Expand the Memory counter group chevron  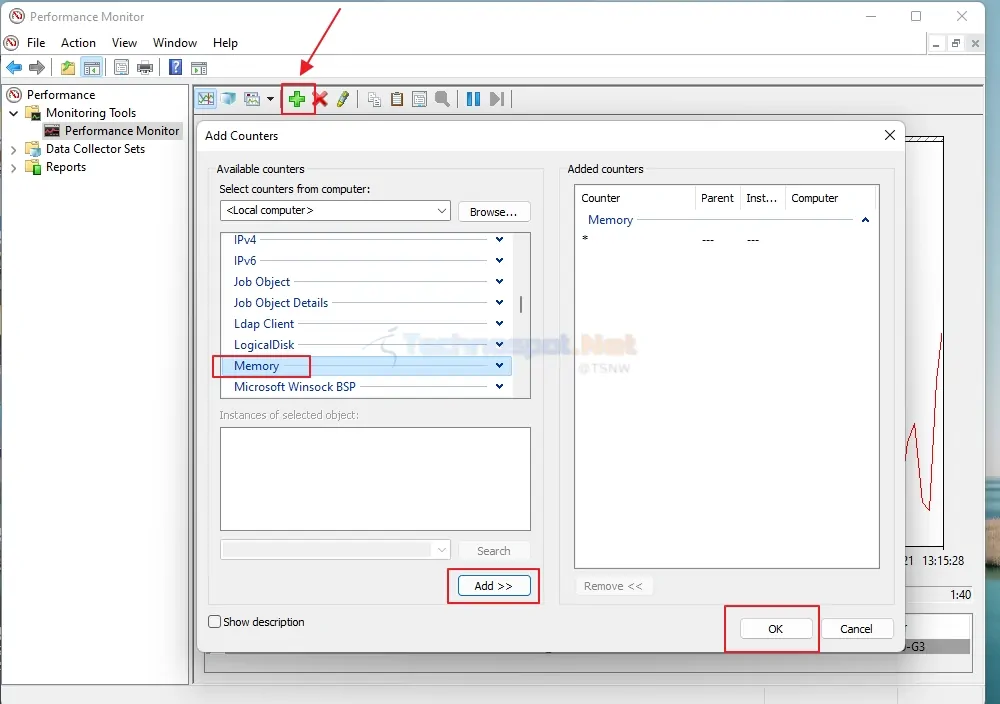[499, 365]
